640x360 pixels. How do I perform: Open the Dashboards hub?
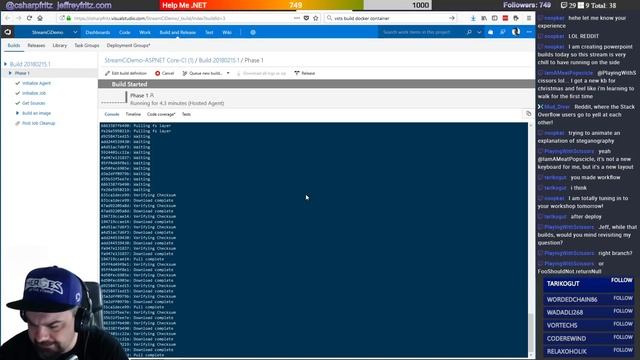(x=98, y=32)
